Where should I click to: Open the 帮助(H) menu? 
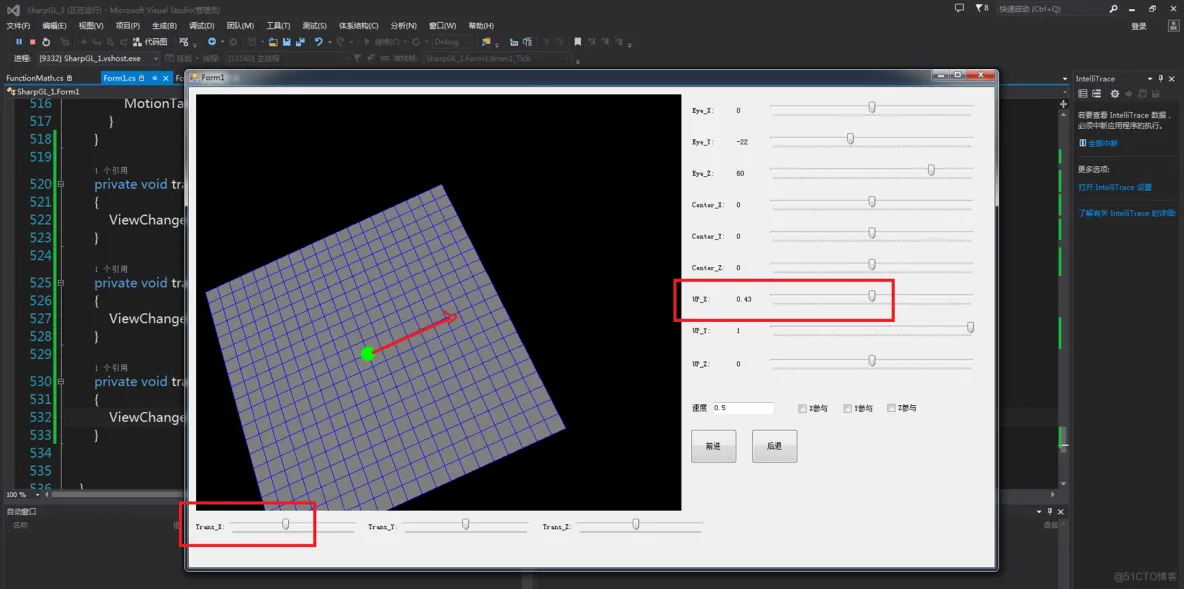click(481, 26)
